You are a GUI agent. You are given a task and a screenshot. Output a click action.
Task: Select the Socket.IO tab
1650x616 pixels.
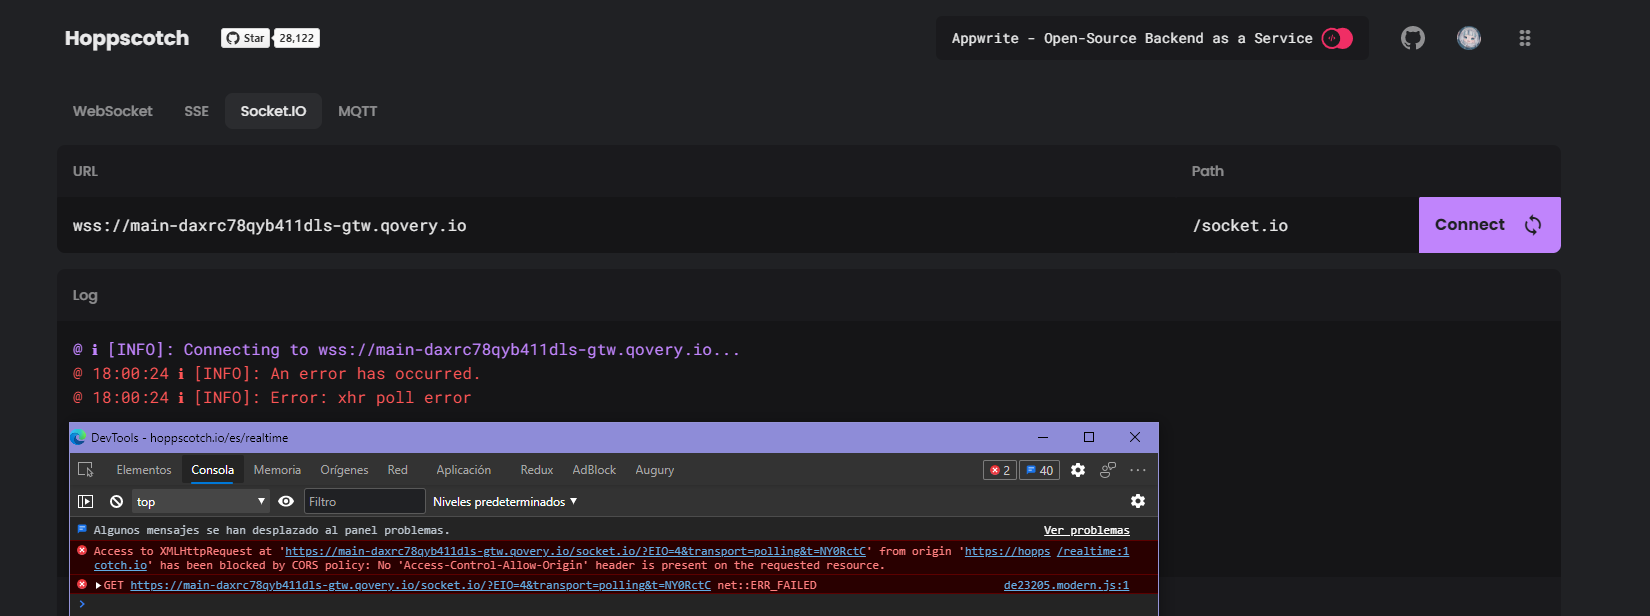pos(273,111)
